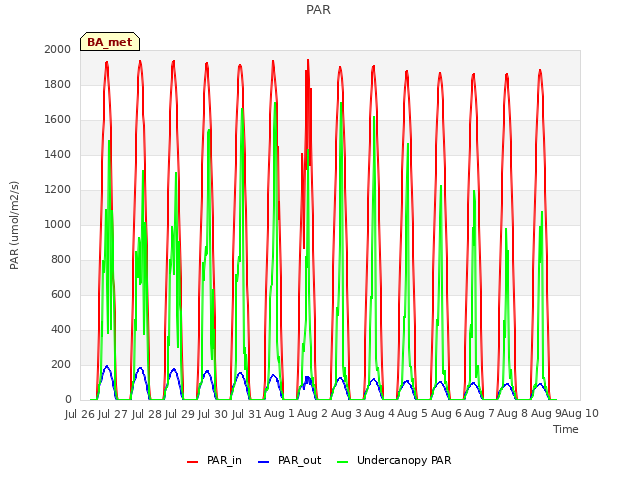
Task: Click the Aug 10 x-axis date label
Action: click(x=580, y=414)
